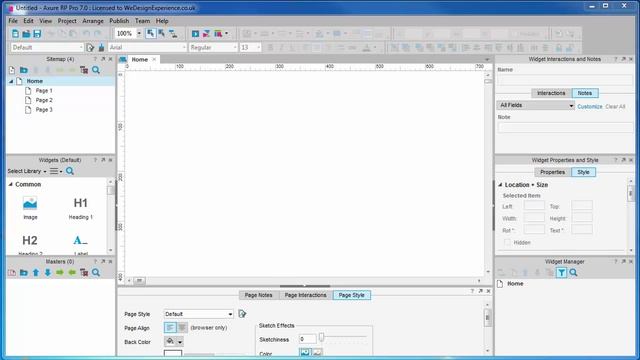Open the Arrange menu
Image resolution: width=640 pixels, height=360 pixels.
93,21
